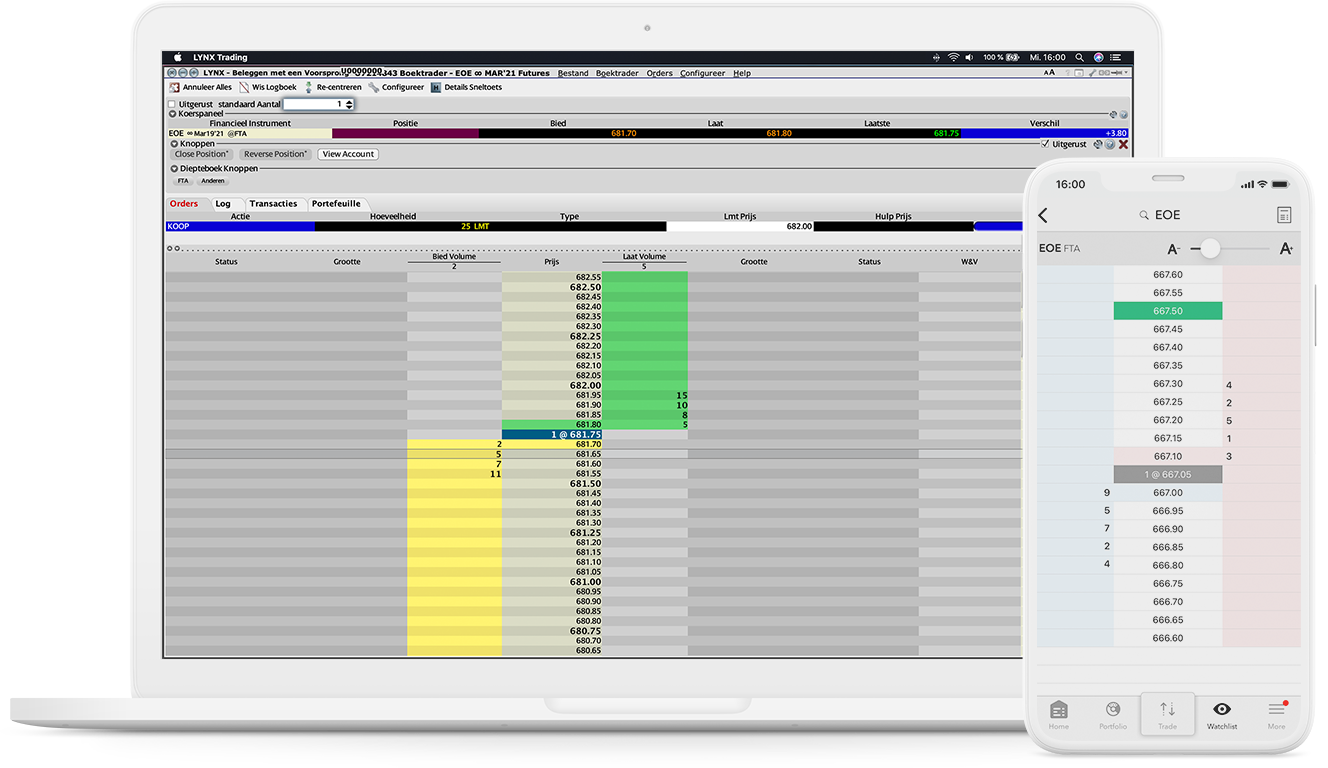1328x768 pixels.
Task: Click the Wis Logboek toolbar icon
Action: [x=244, y=88]
